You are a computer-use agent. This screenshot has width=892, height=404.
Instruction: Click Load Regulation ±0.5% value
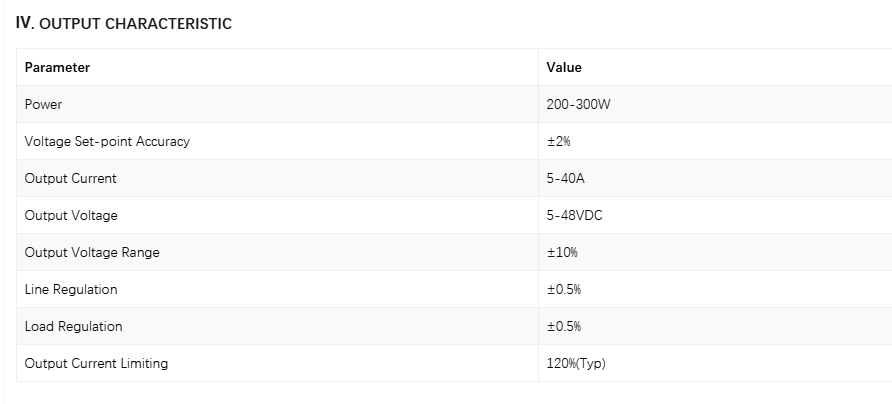click(x=564, y=326)
